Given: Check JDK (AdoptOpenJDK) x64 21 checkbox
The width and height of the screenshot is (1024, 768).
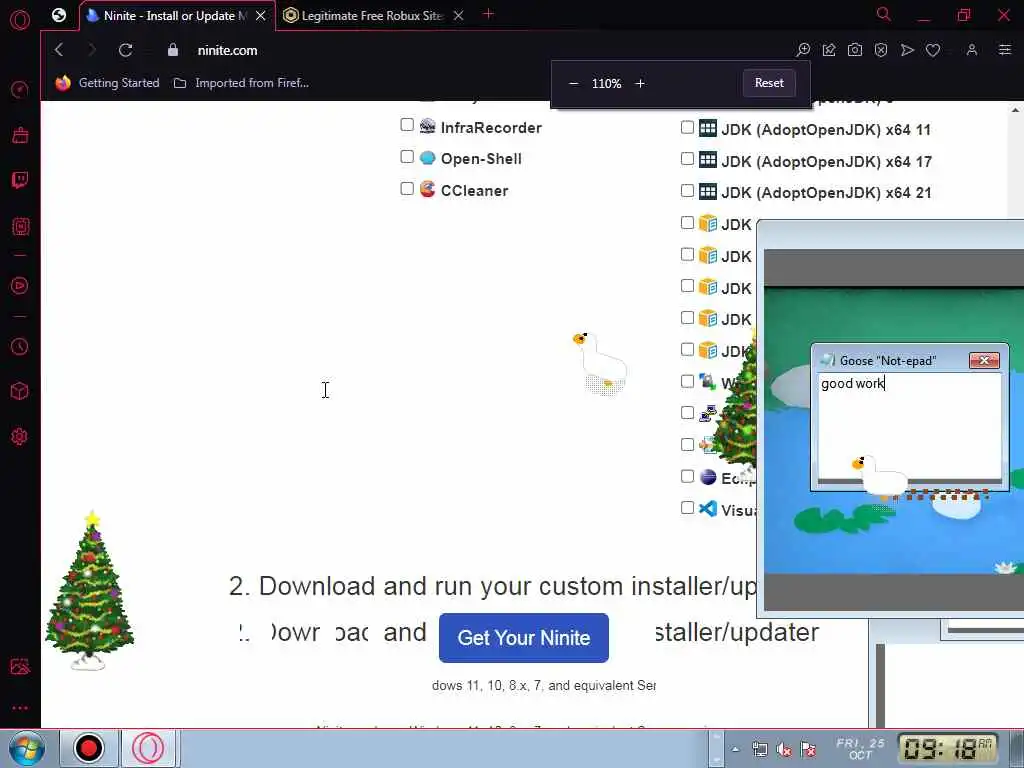Looking at the screenshot, I should click(687, 191).
